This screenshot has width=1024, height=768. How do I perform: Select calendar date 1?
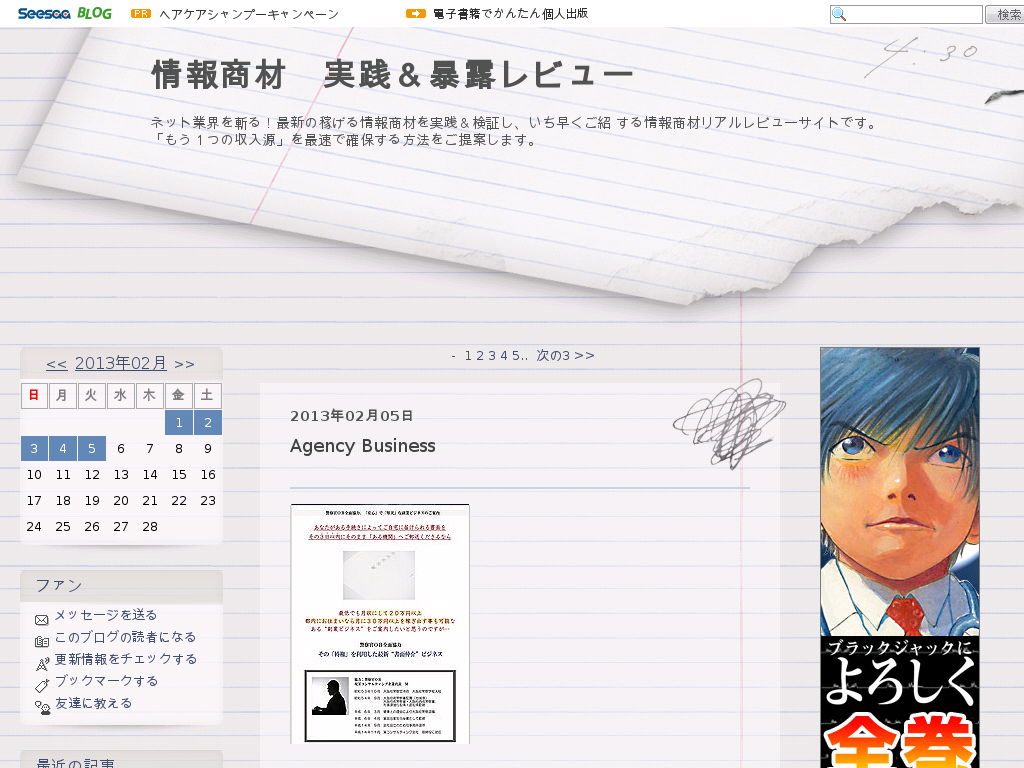point(179,423)
